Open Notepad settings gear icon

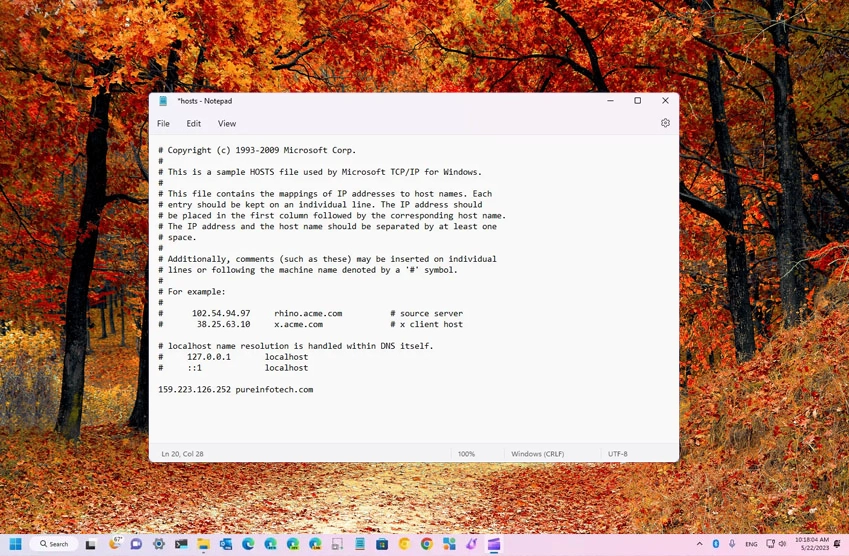click(x=665, y=123)
